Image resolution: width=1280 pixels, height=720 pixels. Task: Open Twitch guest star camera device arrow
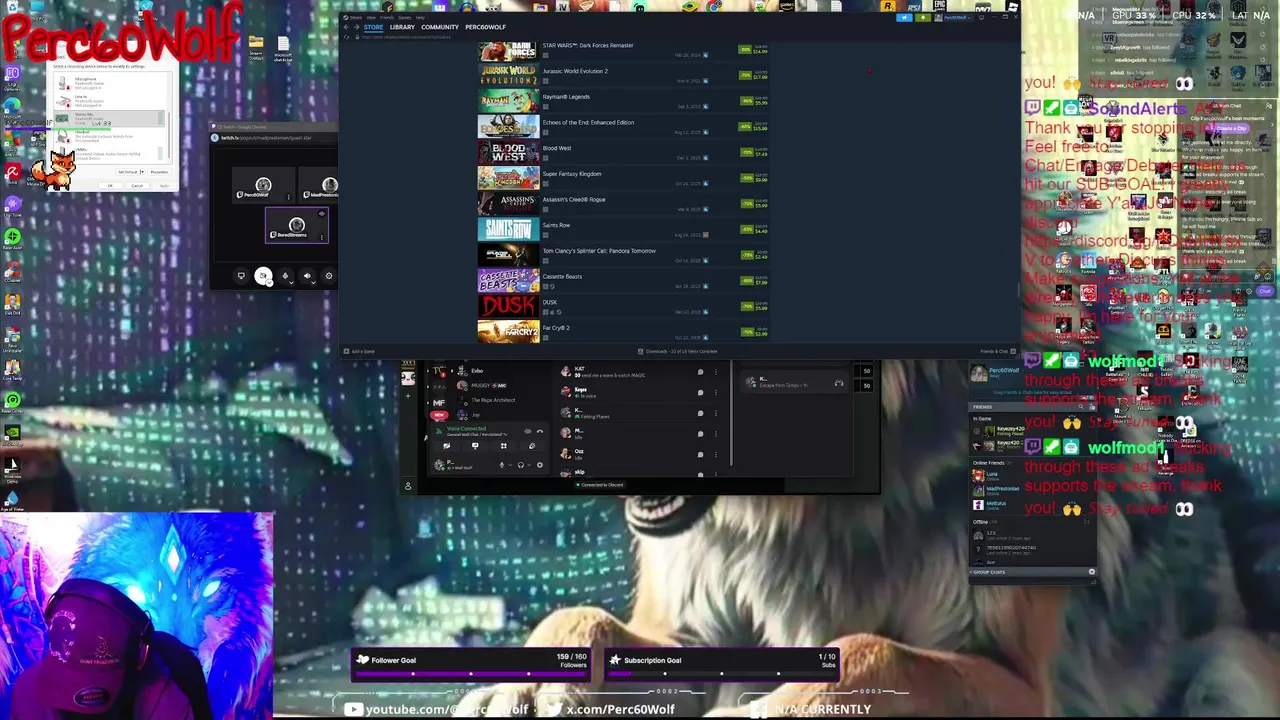[x=270, y=282]
